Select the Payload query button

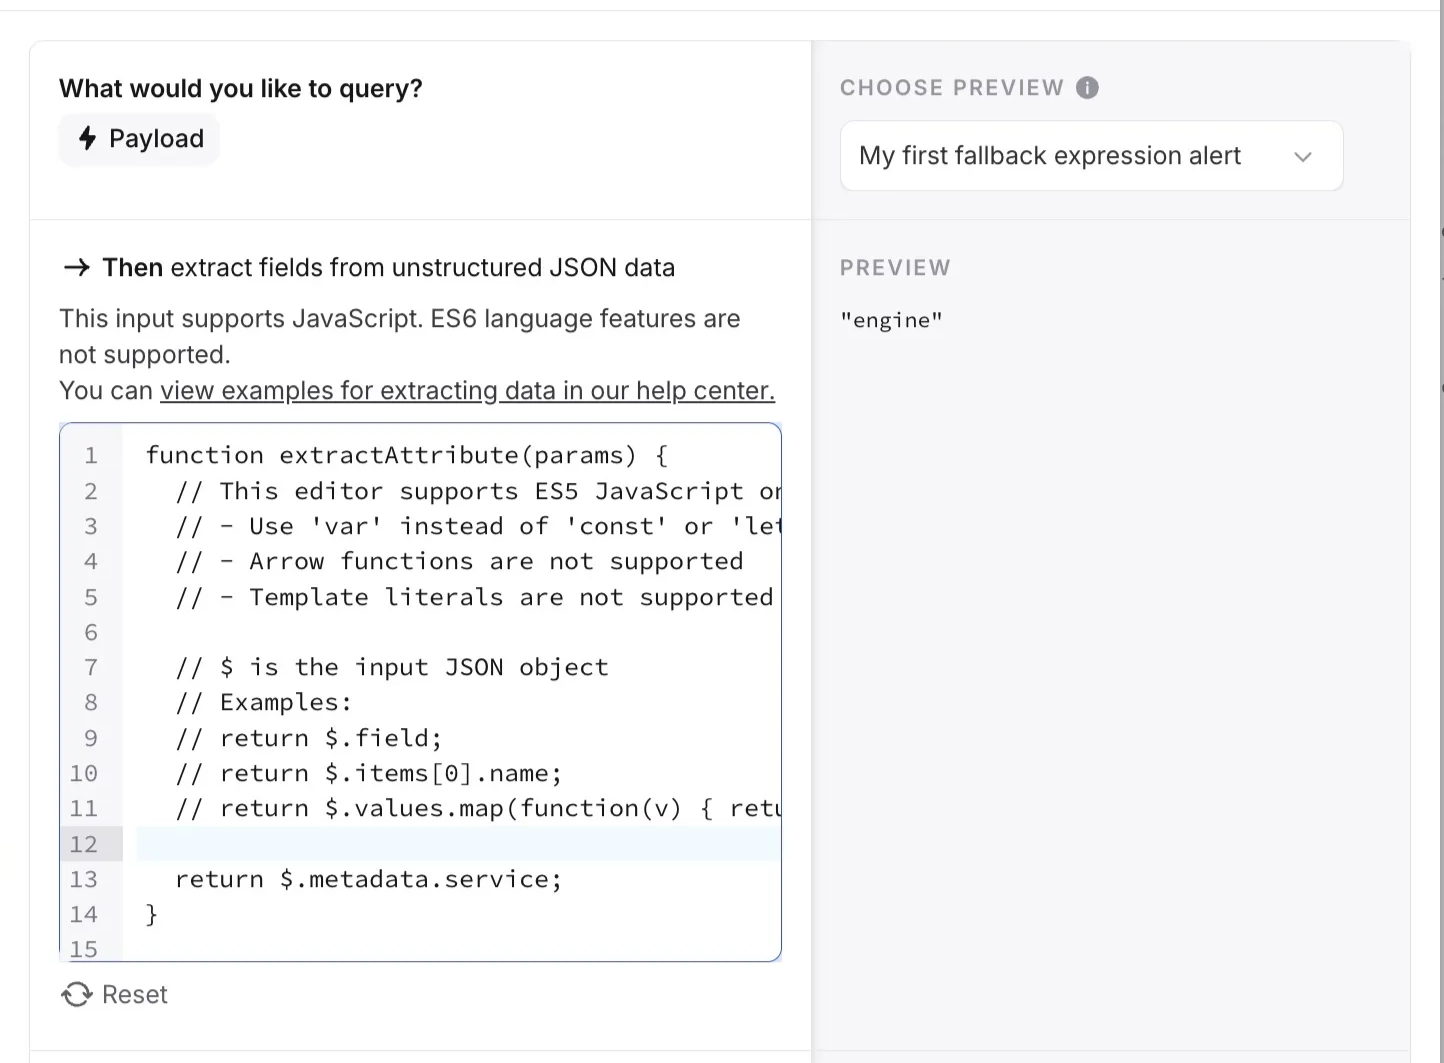[x=139, y=139]
